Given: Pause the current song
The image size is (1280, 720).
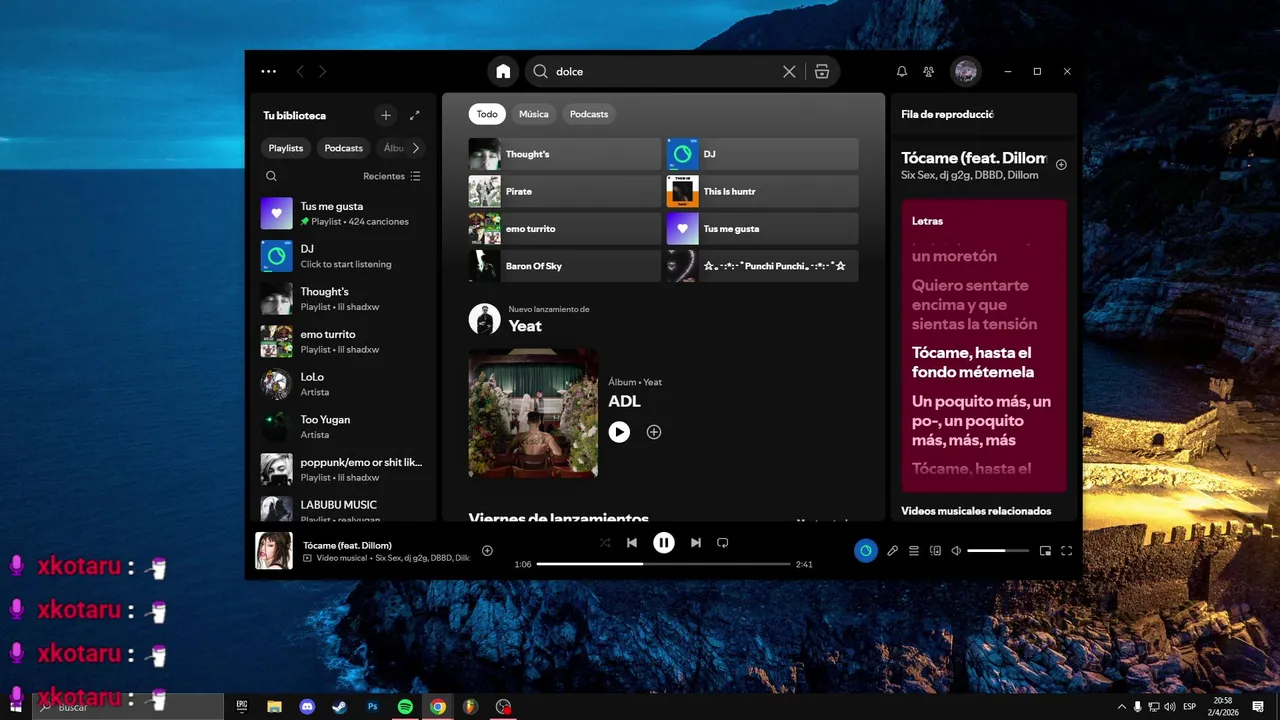Looking at the screenshot, I should (x=664, y=542).
